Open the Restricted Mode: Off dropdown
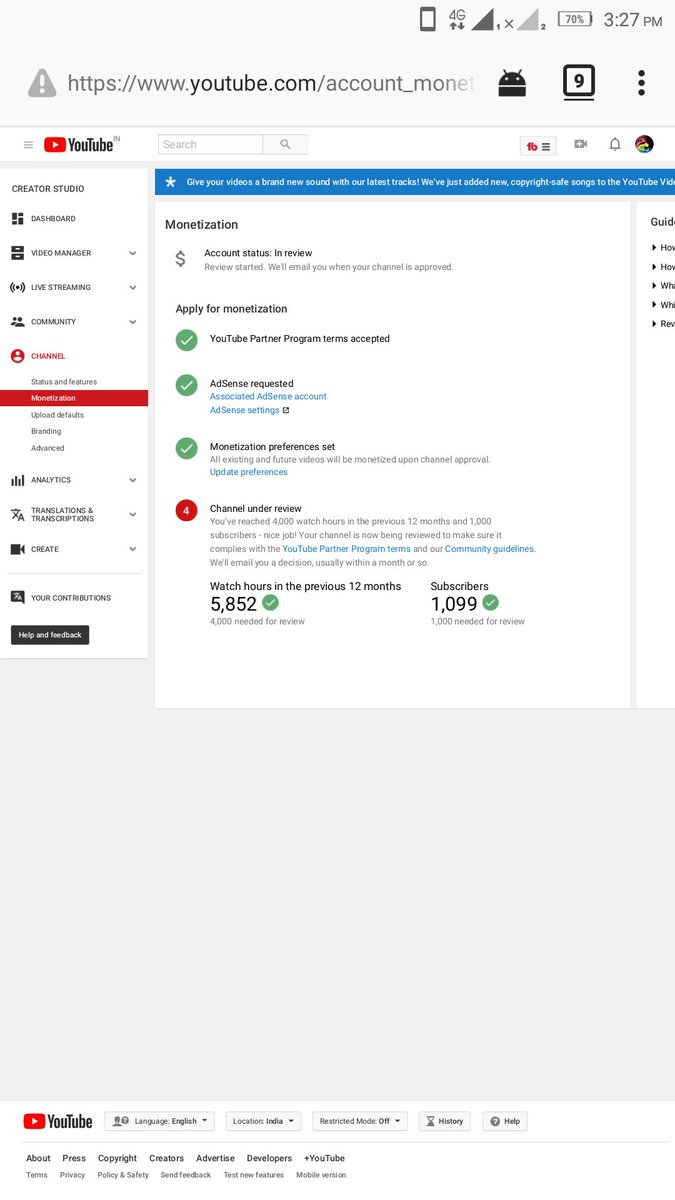 click(x=359, y=1121)
